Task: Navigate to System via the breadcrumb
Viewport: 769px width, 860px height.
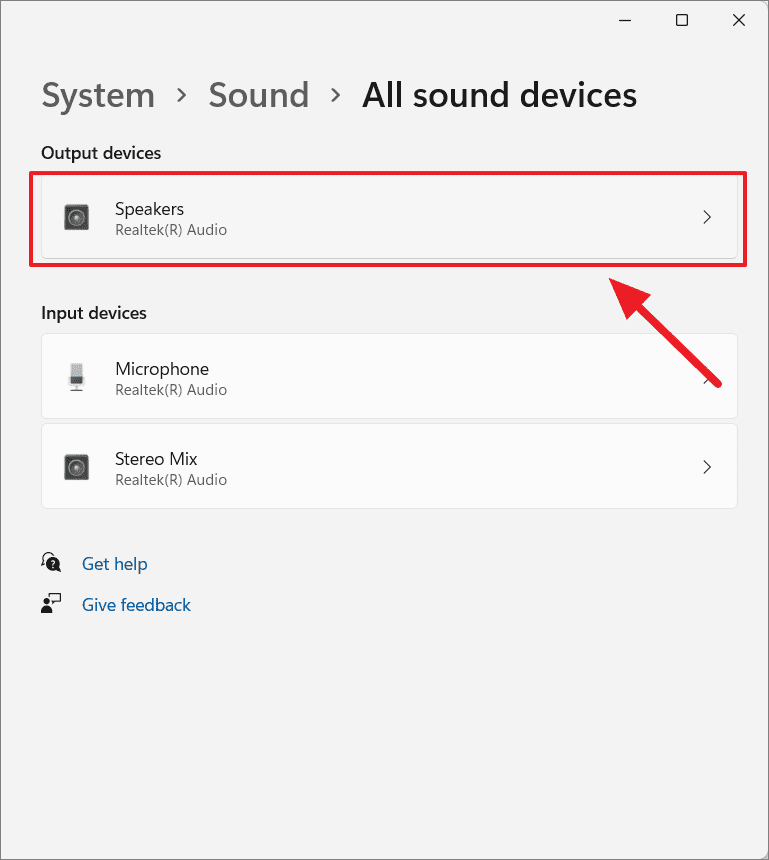Action: (98, 95)
